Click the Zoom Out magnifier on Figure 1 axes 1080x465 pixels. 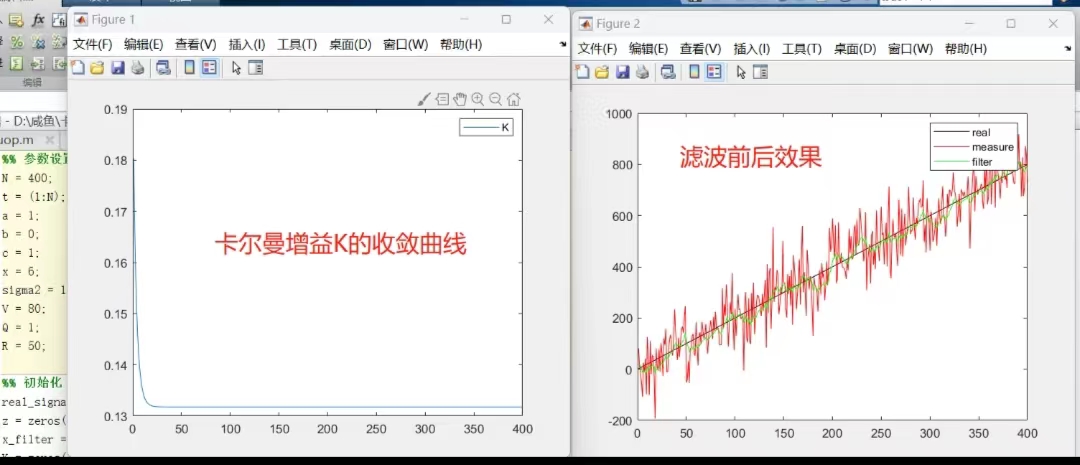tap(495, 98)
